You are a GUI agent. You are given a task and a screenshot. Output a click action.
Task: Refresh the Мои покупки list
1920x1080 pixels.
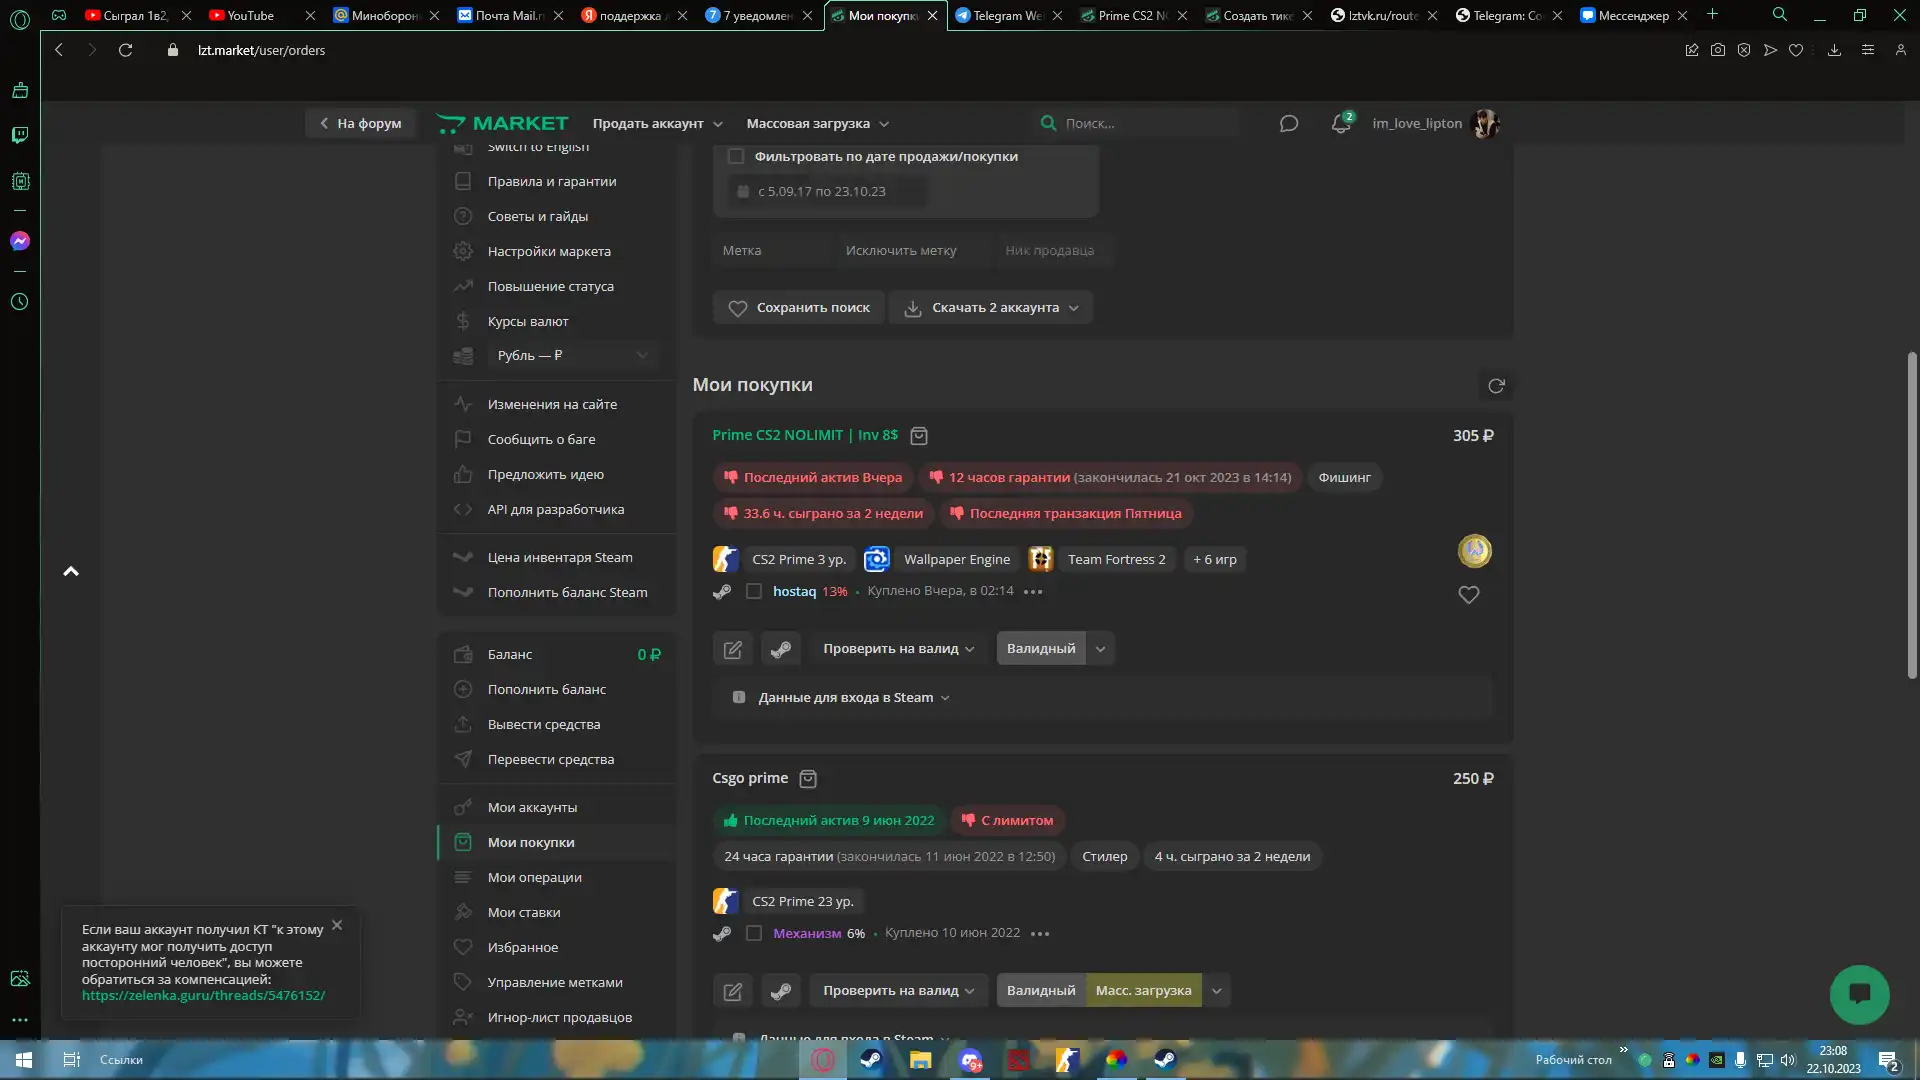(1496, 386)
